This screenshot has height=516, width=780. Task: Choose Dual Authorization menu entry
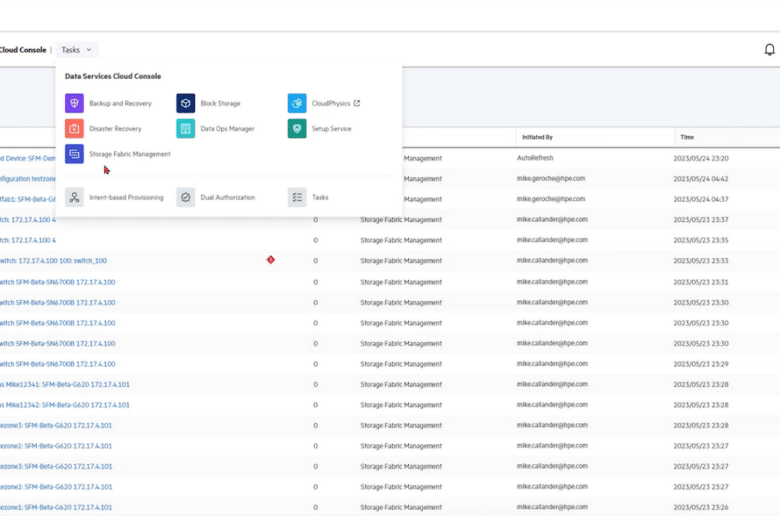tap(228, 198)
